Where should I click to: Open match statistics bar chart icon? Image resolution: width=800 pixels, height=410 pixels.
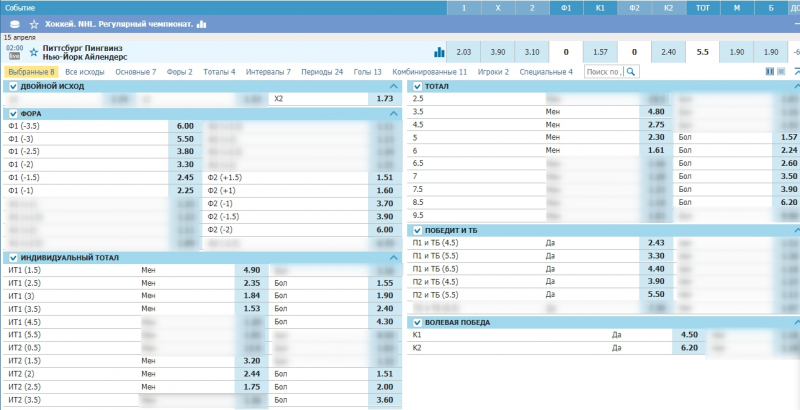coord(439,52)
